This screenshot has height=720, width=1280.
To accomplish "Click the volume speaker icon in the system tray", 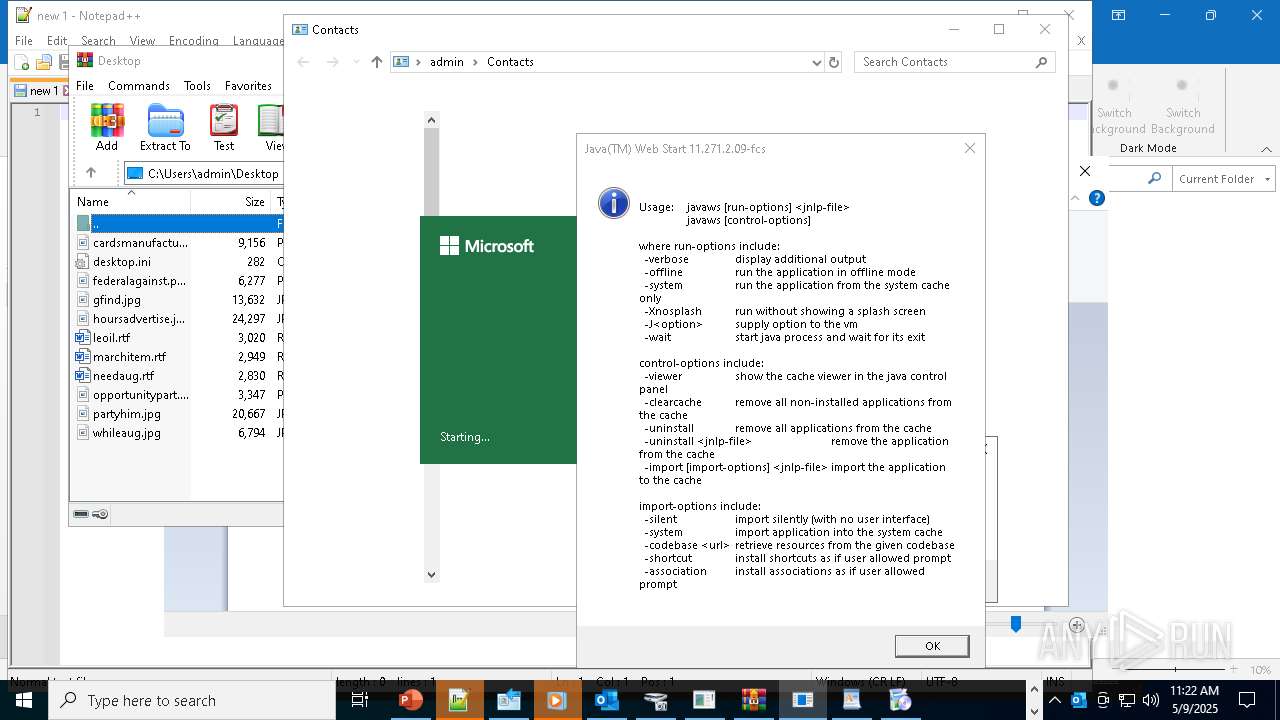I will (x=1151, y=700).
